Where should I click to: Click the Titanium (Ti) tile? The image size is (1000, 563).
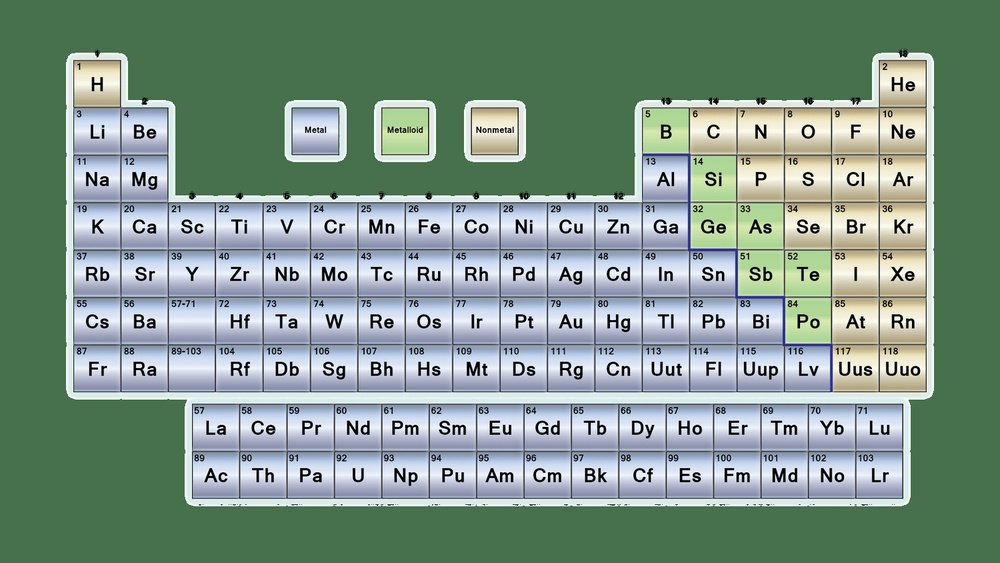tap(239, 226)
